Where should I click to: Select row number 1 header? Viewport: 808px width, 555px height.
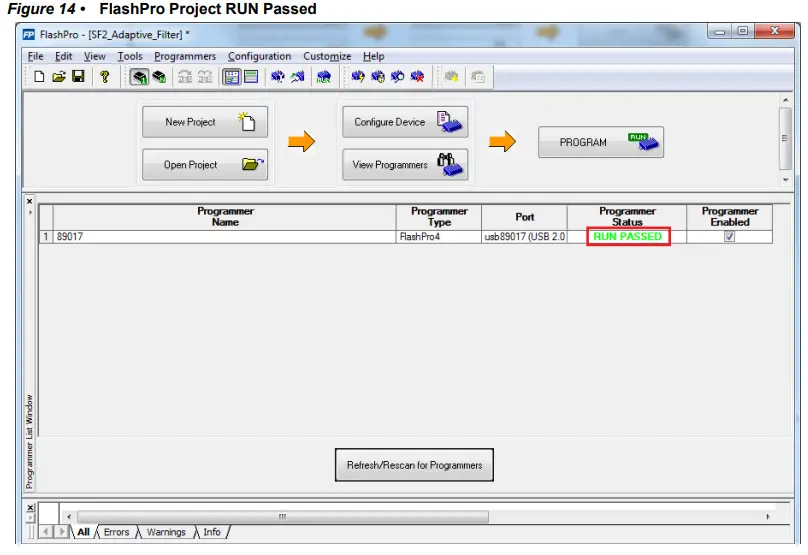(46, 237)
